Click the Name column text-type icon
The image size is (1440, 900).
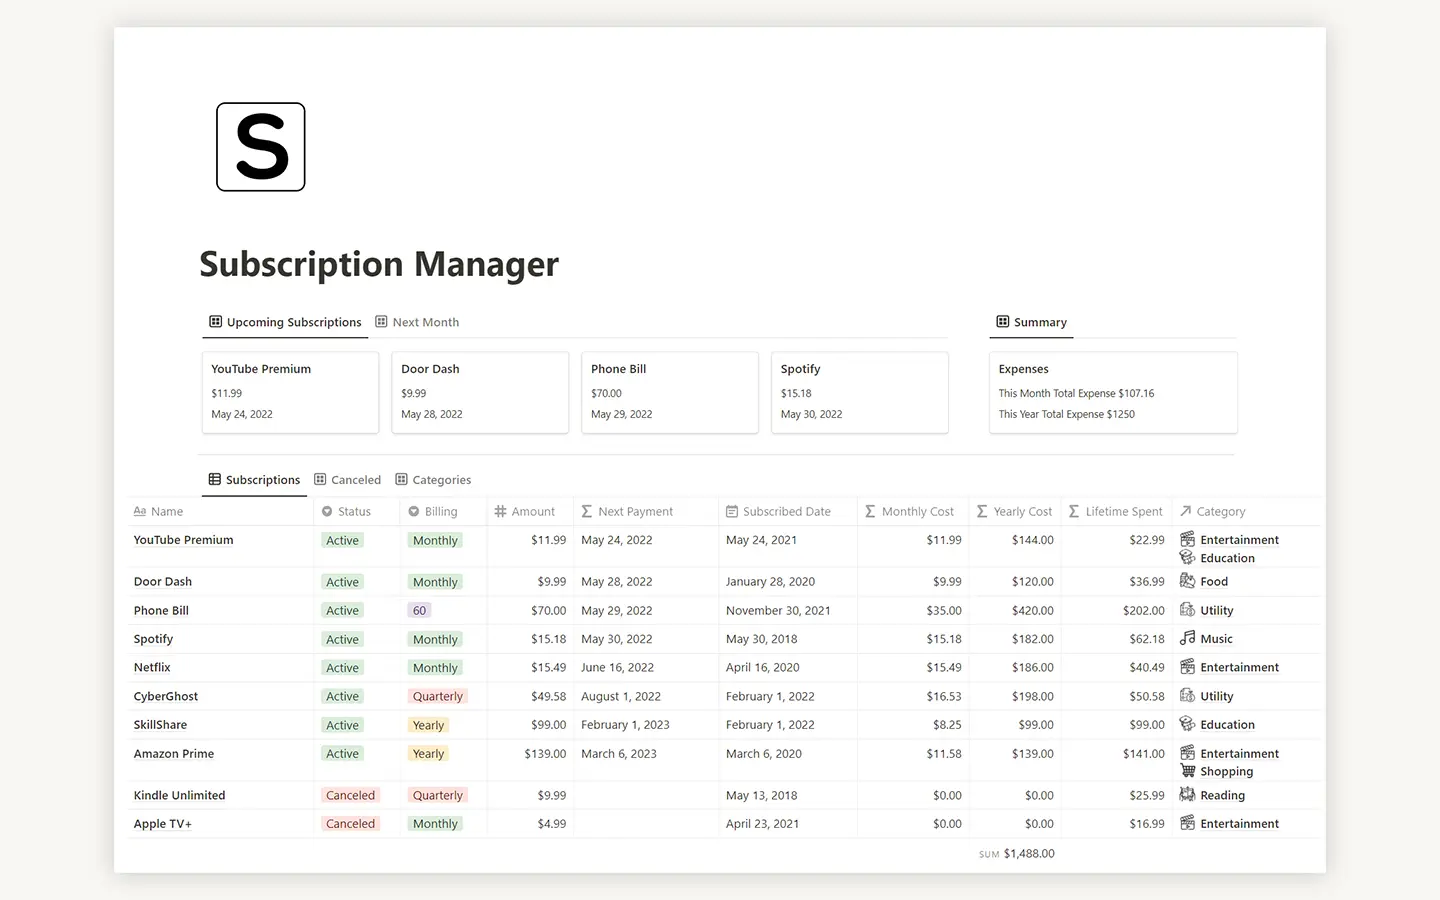[140, 511]
